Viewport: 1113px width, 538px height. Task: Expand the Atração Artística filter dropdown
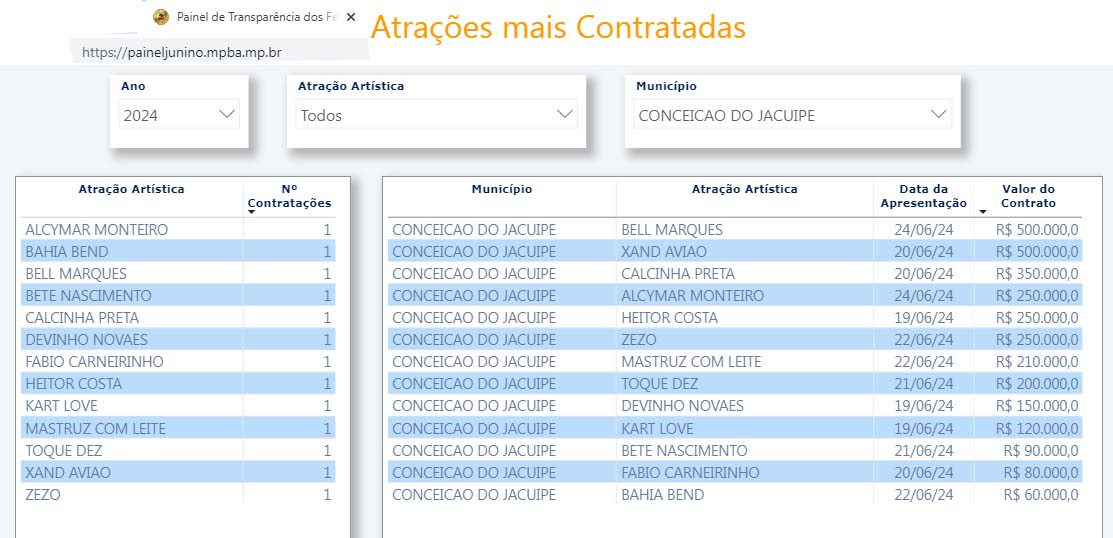click(x=436, y=115)
